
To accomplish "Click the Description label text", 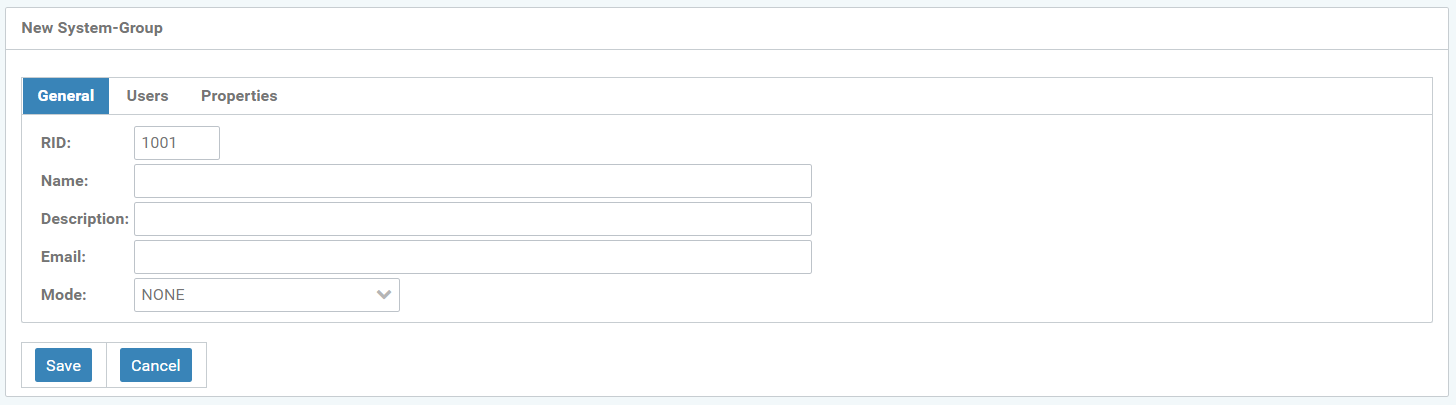I will [x=84, y=219].
